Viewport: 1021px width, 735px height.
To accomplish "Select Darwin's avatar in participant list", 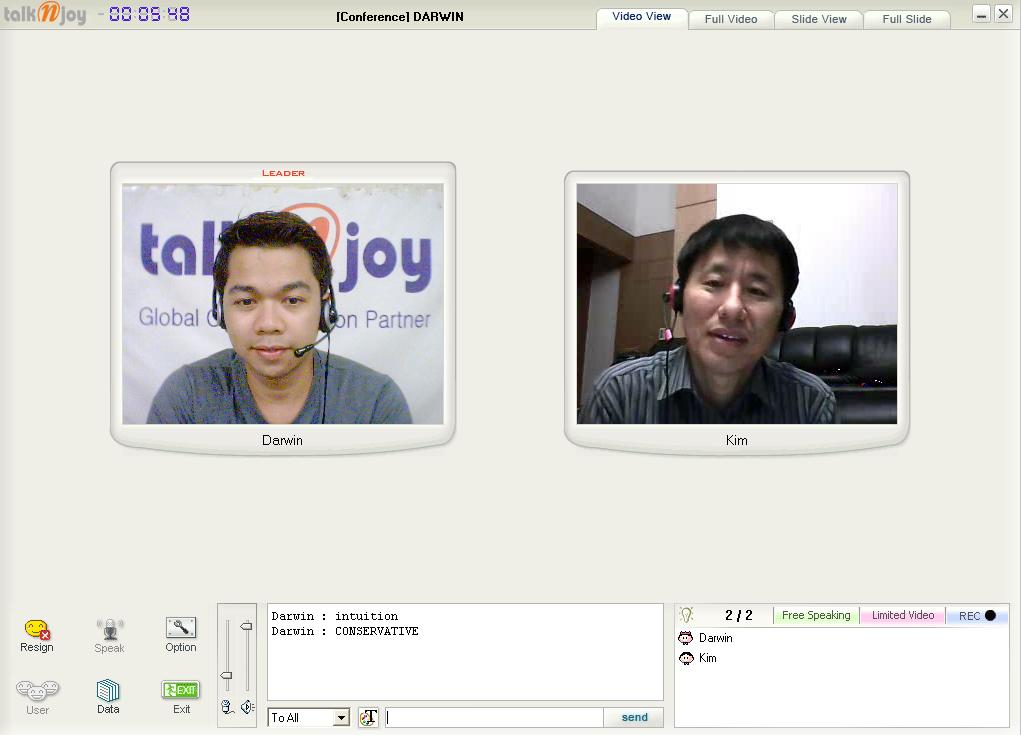I will click(686, 638).
